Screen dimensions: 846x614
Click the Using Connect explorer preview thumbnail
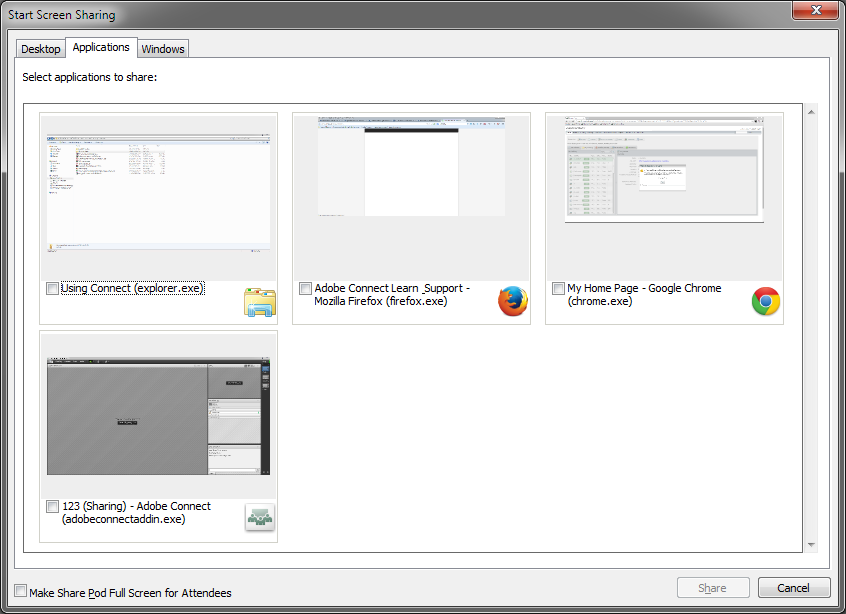(157, 190)
